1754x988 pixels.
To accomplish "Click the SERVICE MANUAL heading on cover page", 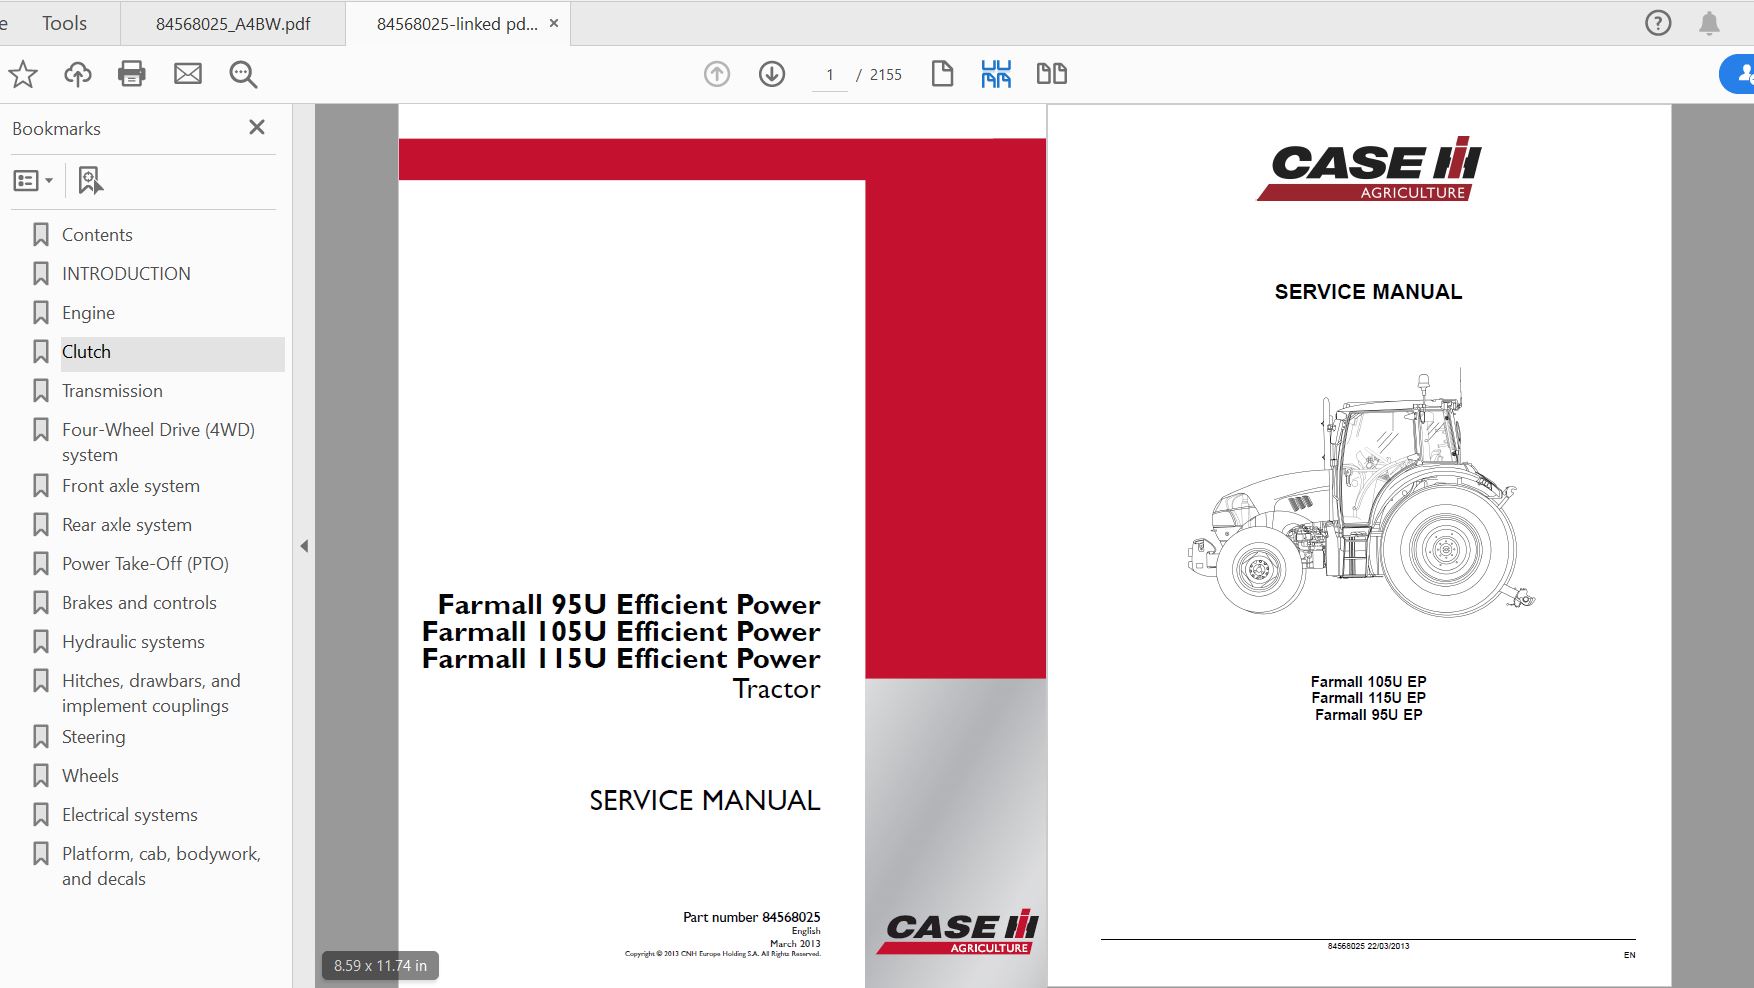I will click(x=704, y=801).
